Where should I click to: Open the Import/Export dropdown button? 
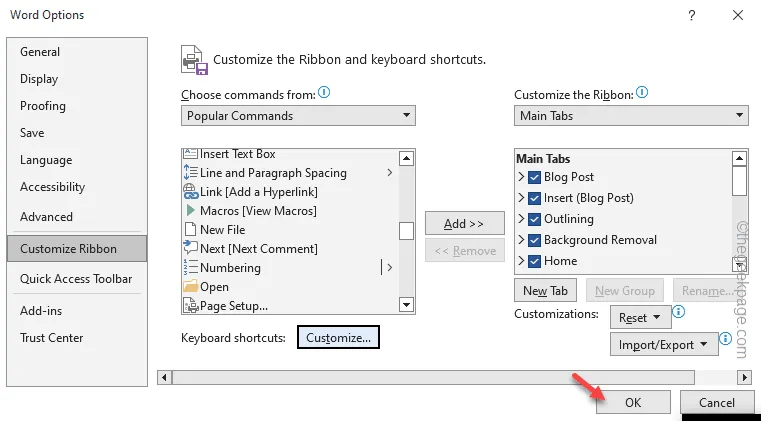coord(664,345)
